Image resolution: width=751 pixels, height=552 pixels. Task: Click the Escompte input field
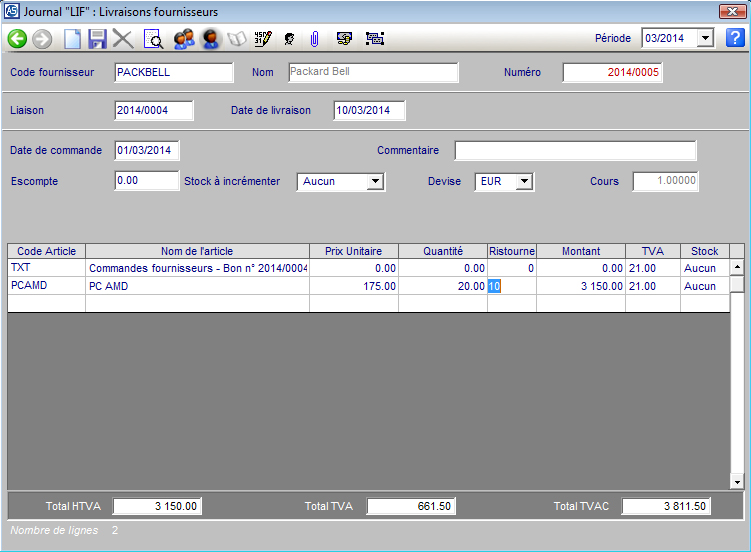pyautogui.click(x=146, y=182)
